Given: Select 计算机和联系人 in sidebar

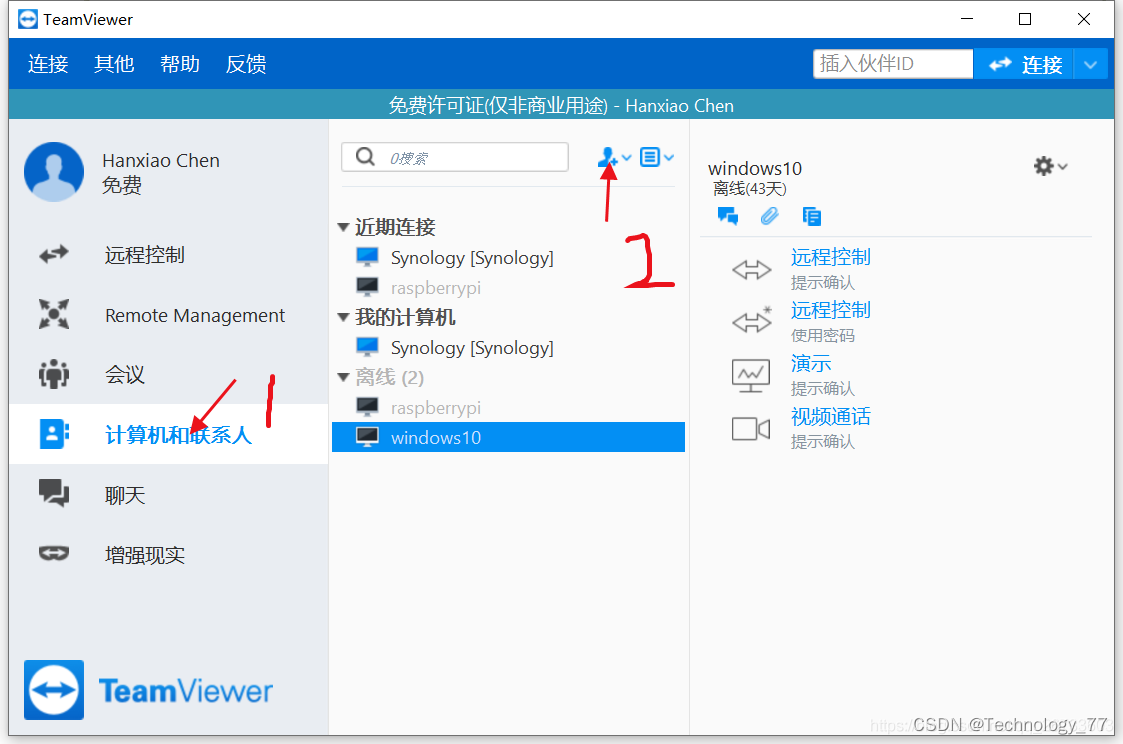Looking at the screenshot, I should coord(178,435).
